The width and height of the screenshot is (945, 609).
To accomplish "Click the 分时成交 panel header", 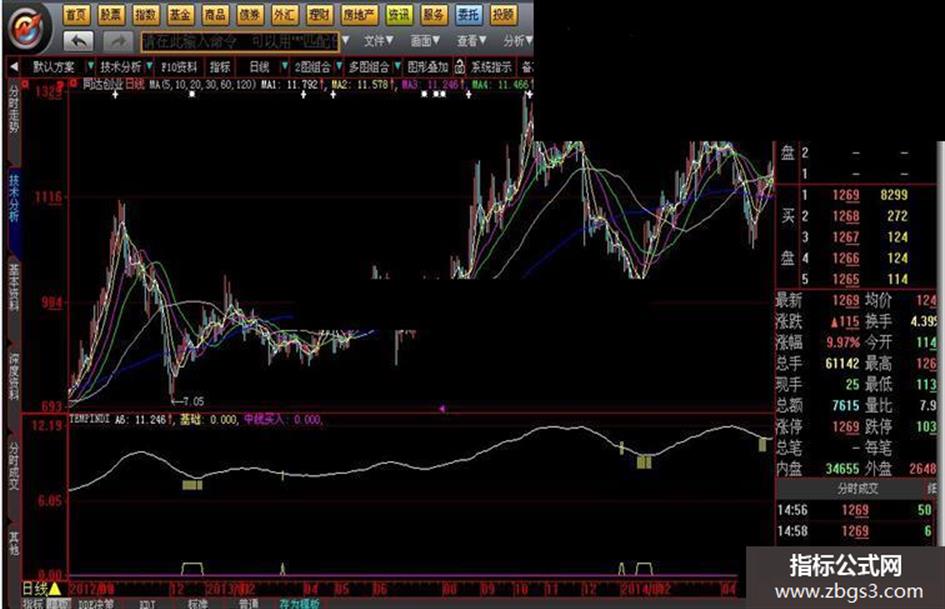I will 858,489.
